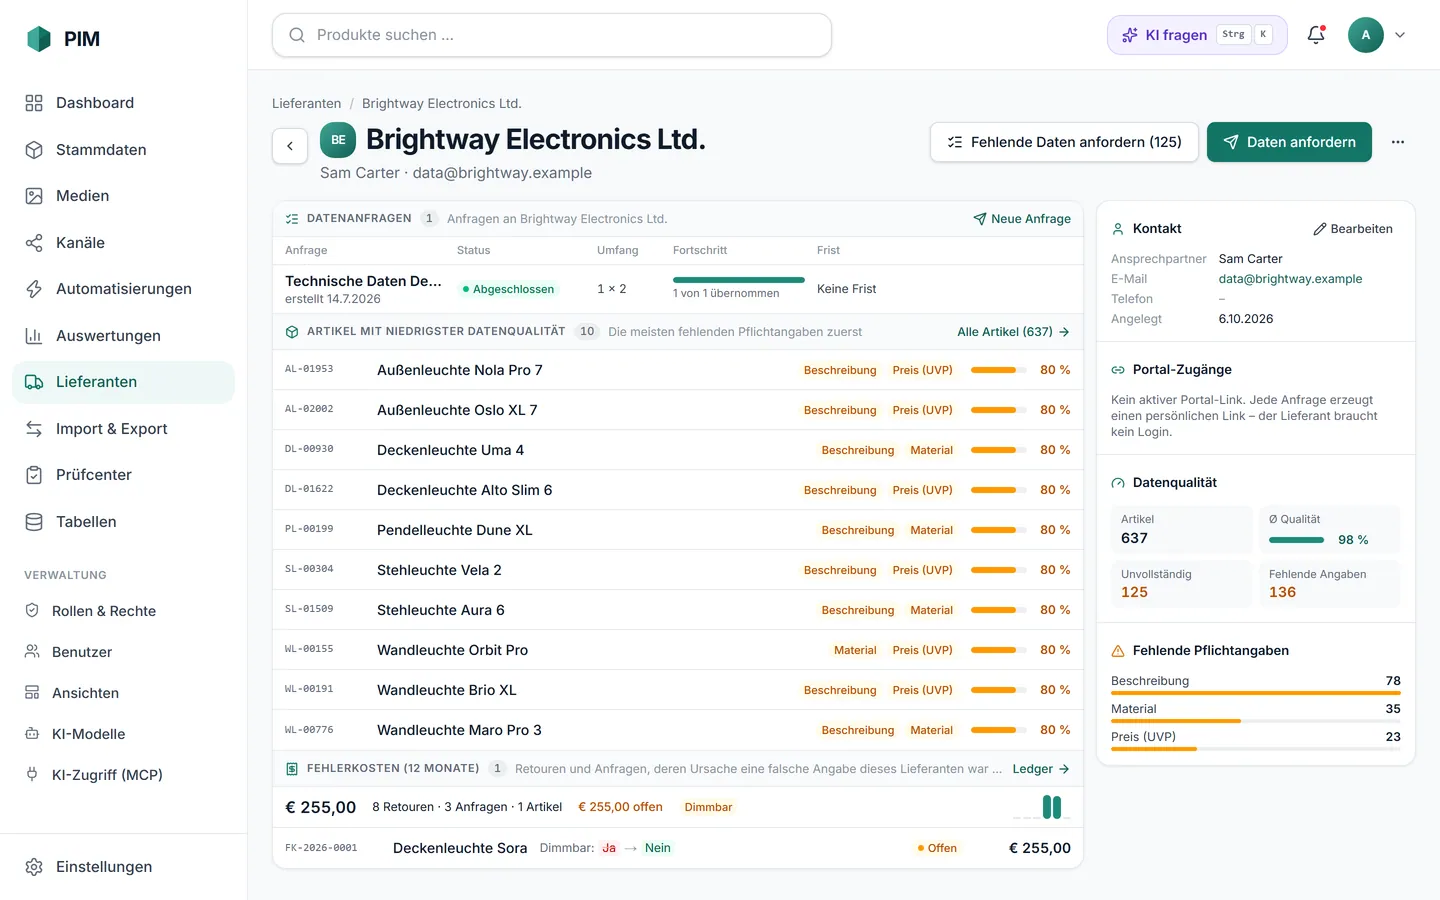Click the data@brightway.example email link
Screen dimensions: 1440x900
click(1290, 279)
